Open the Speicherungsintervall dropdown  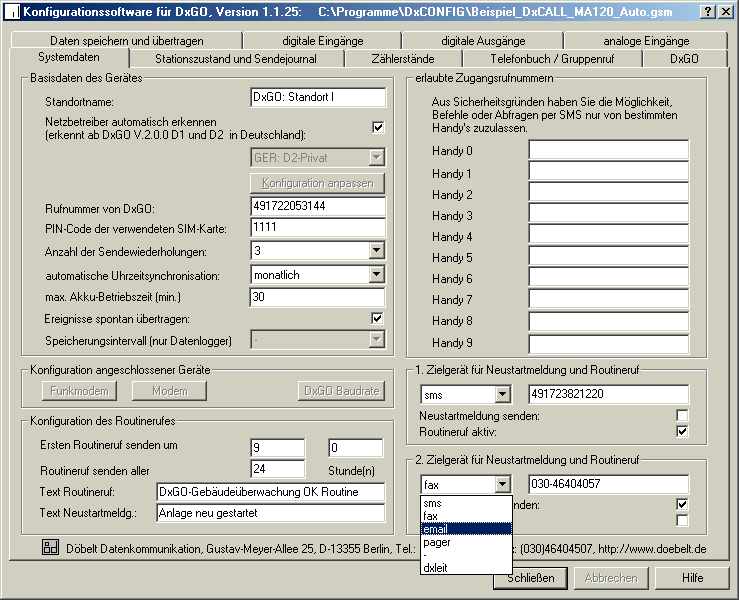[377, 339]
